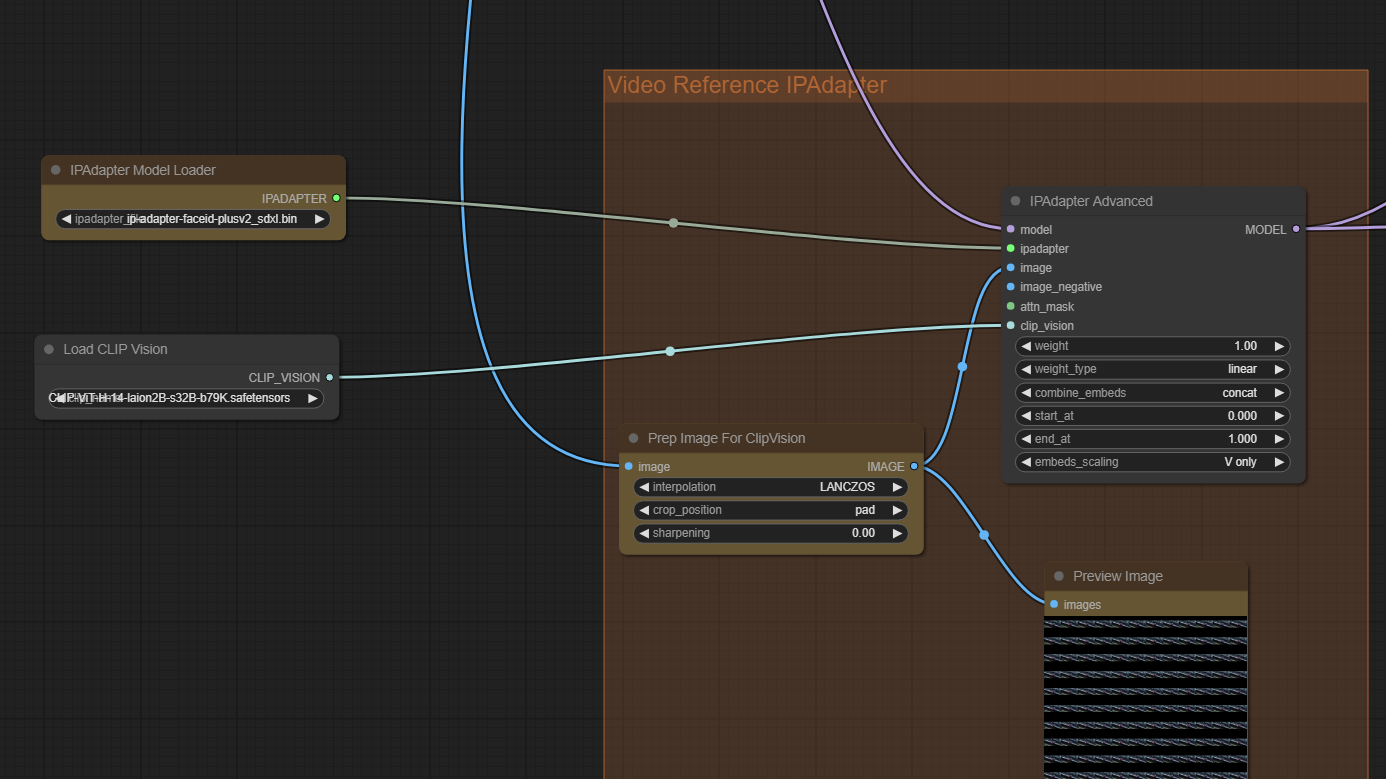The height and width of the screenshot is (779, 1386).
Task: Click the Preview Image images input port
Action: (x=1054, y=604)
